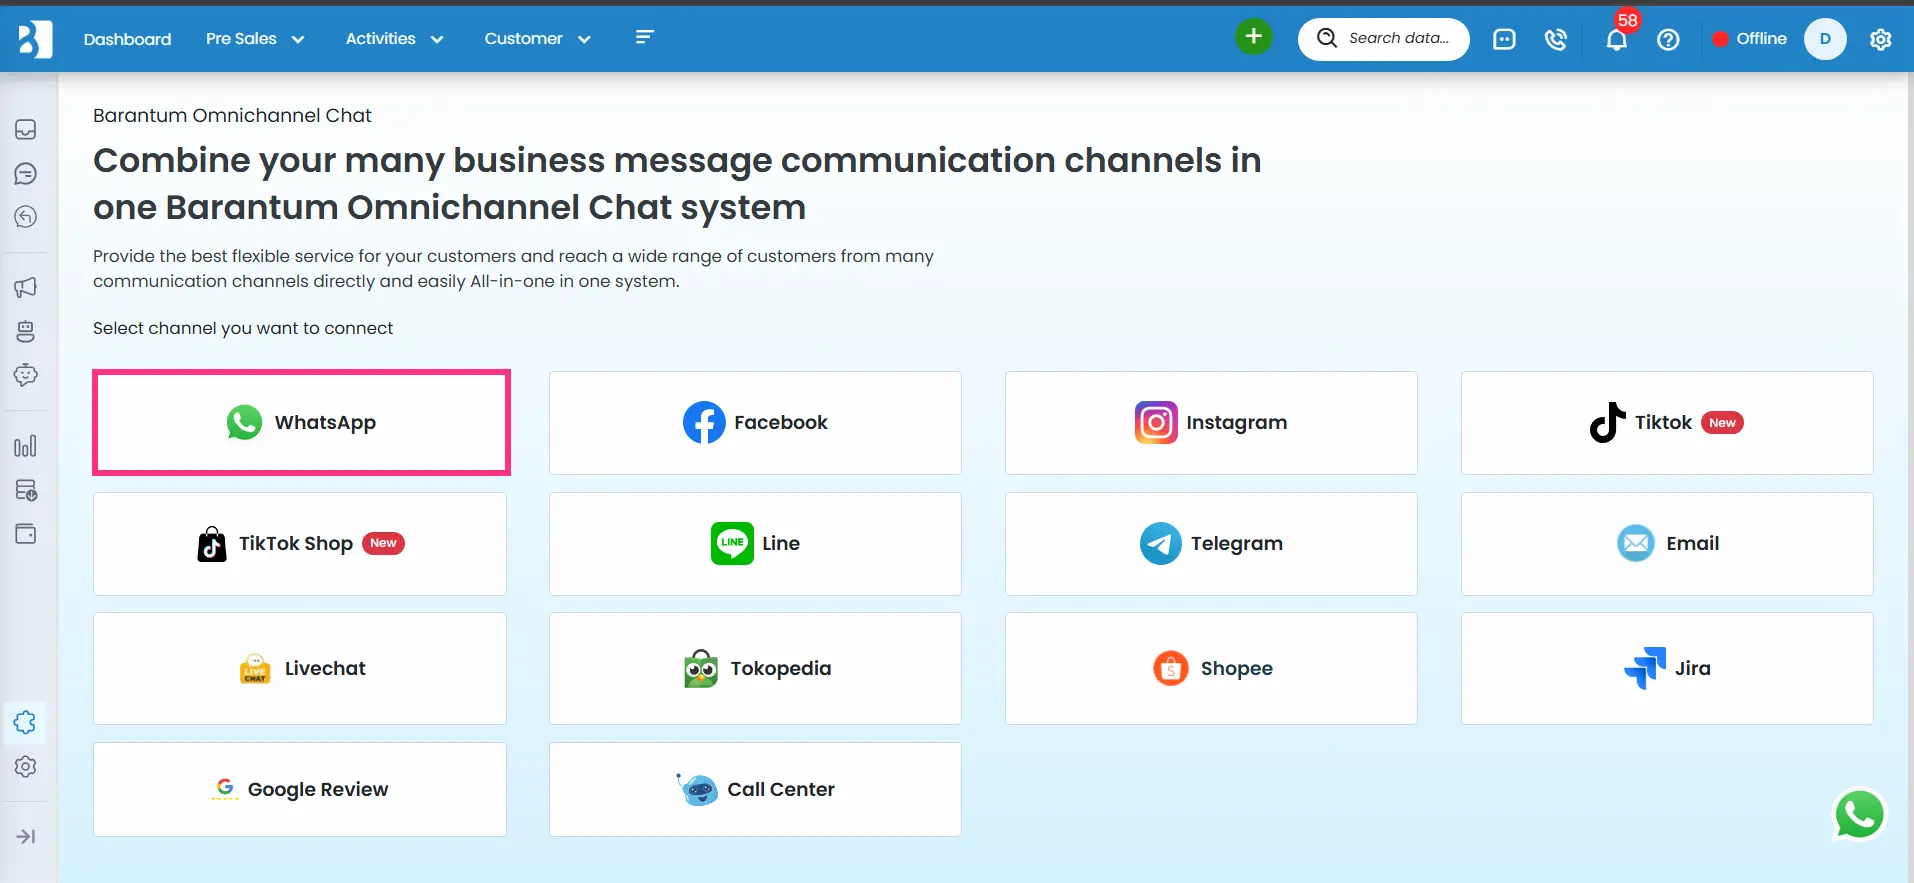The image size is (1914, 883).
Task: Select the Instagram channel card
Action: [x=1211, y=423]
